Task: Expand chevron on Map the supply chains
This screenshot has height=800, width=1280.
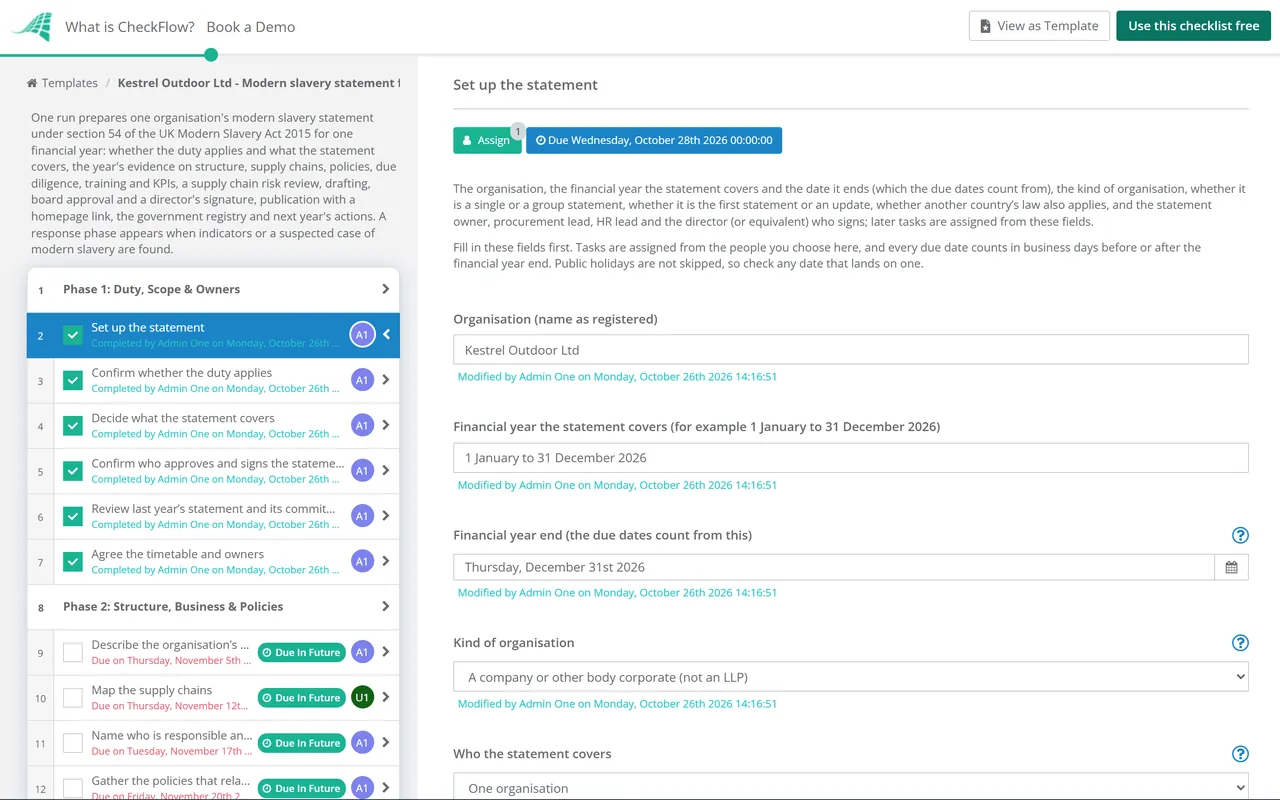Action: pyautogui.click(x=386, y=697)
